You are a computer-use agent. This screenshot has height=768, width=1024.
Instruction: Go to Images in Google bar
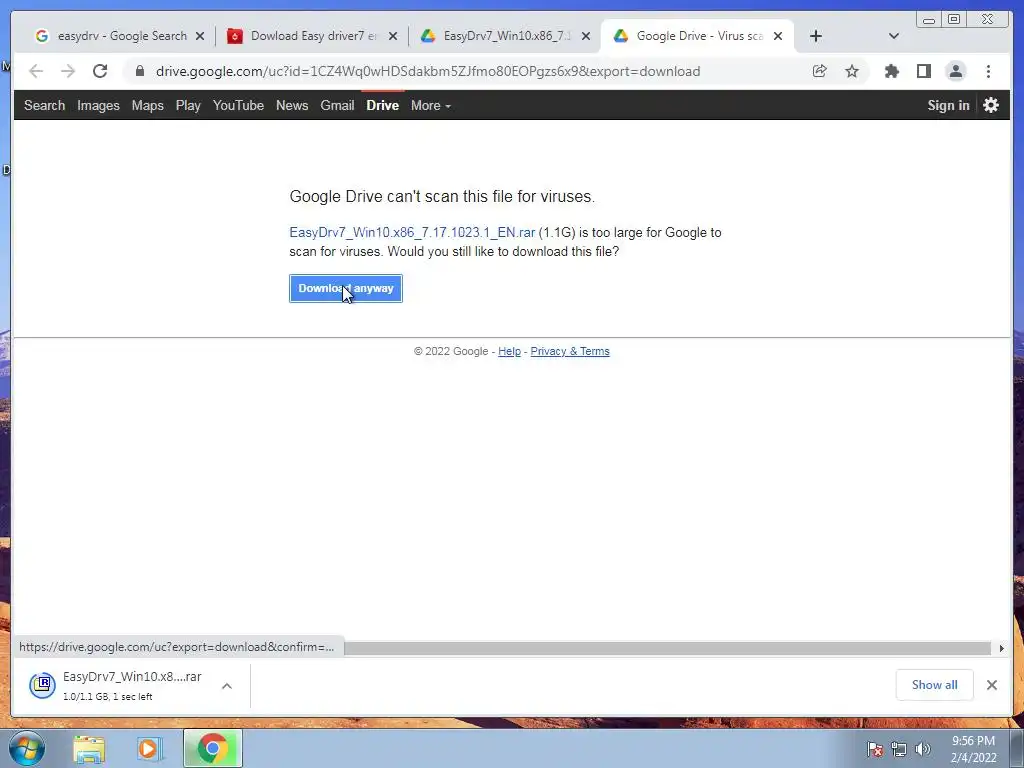(98, 105)
